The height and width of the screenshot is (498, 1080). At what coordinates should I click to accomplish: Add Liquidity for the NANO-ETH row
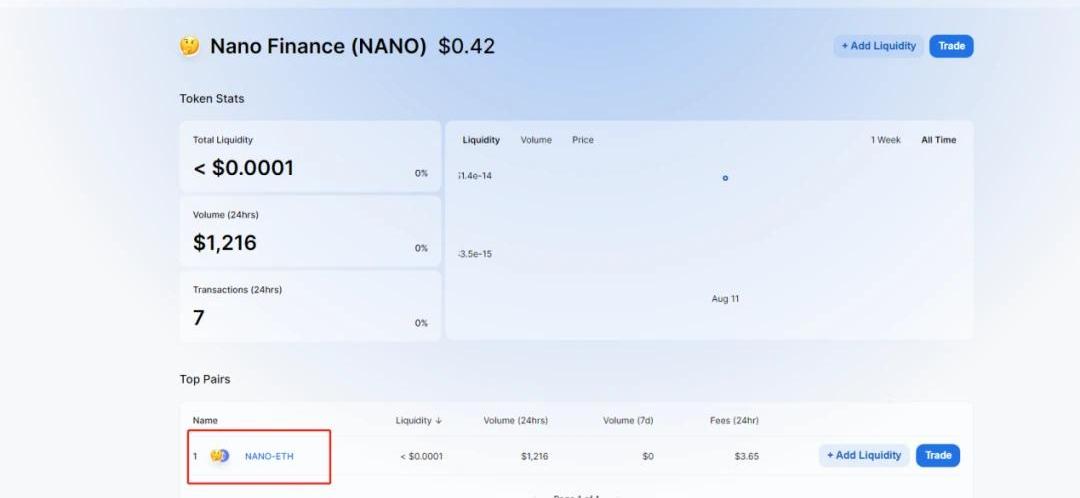tap(864, 456)
